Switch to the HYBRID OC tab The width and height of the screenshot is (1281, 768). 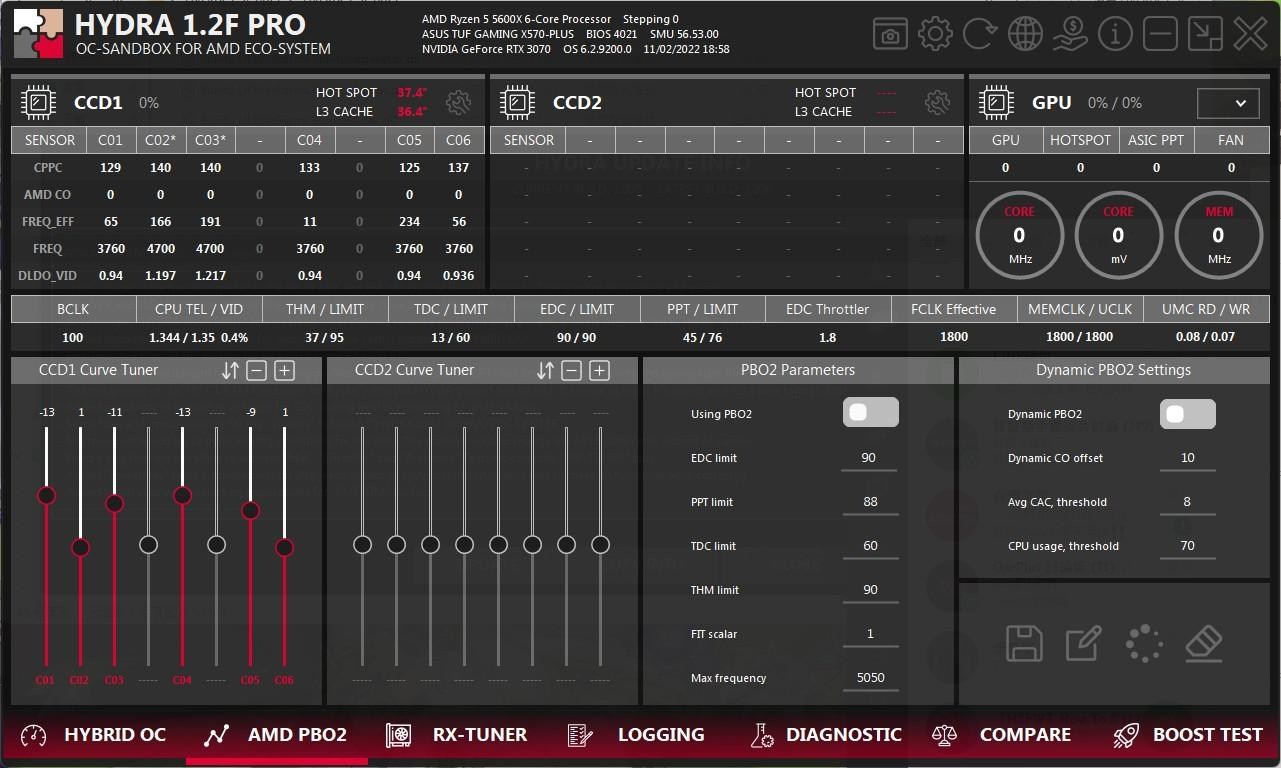point(94,735)
